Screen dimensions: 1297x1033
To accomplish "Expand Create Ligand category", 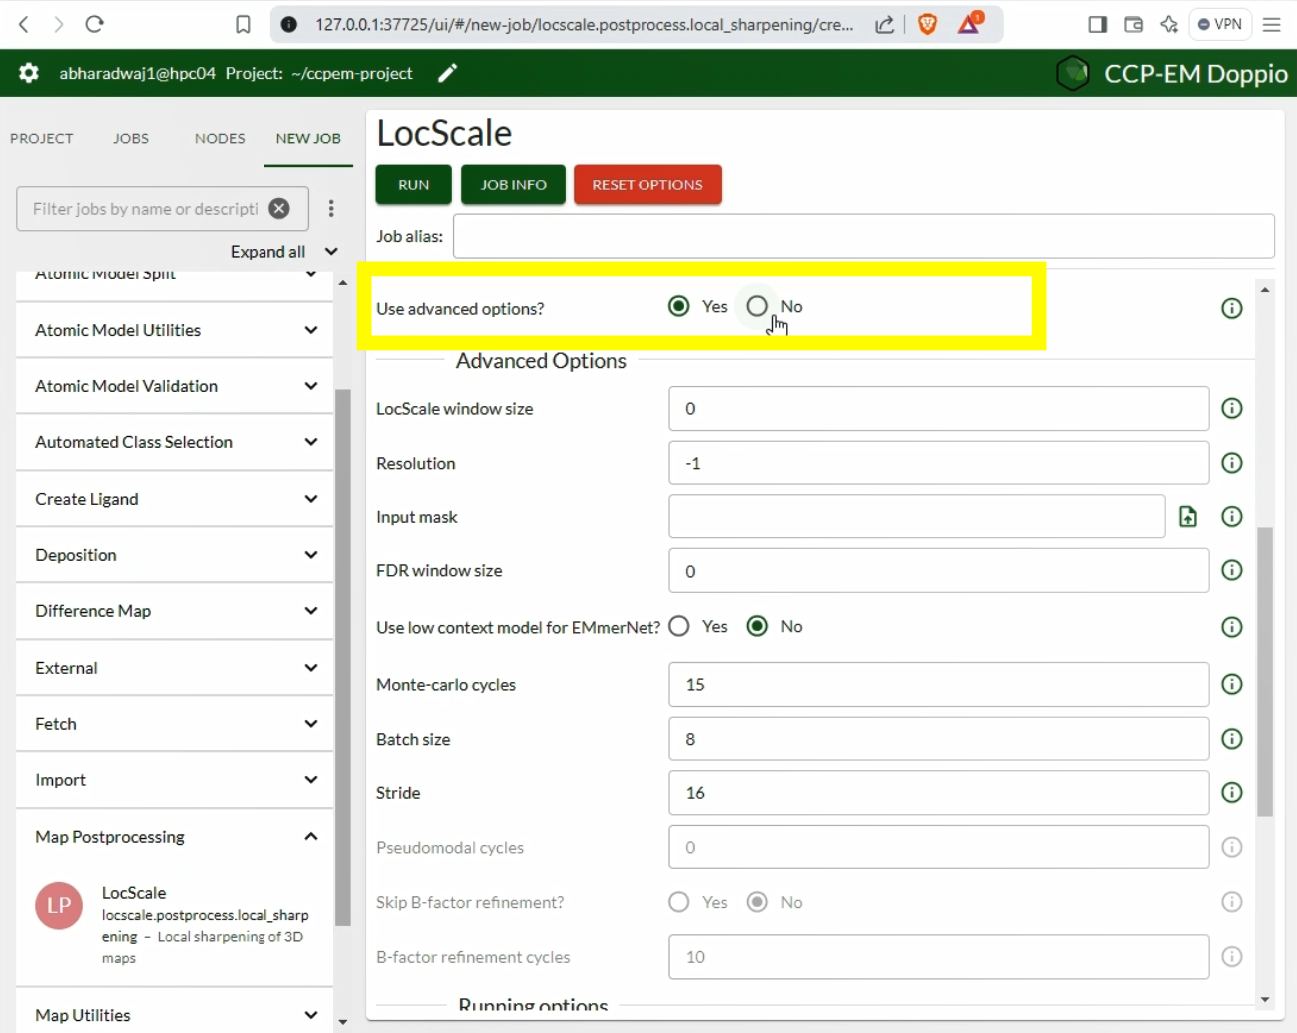I will click(x=174, y=499).
